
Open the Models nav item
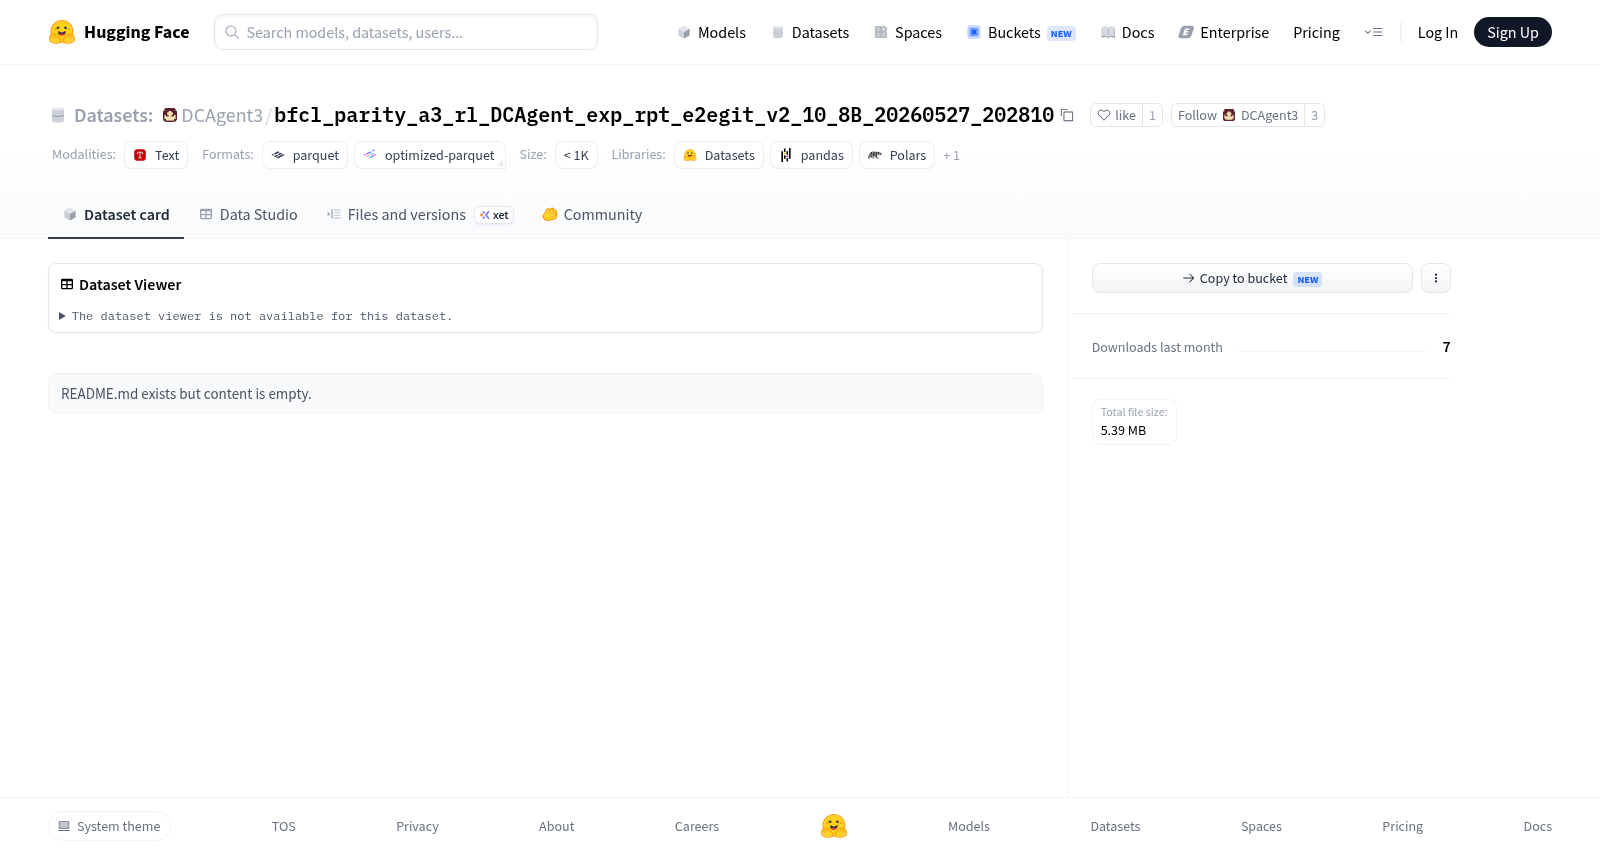[x=712, y=32]
